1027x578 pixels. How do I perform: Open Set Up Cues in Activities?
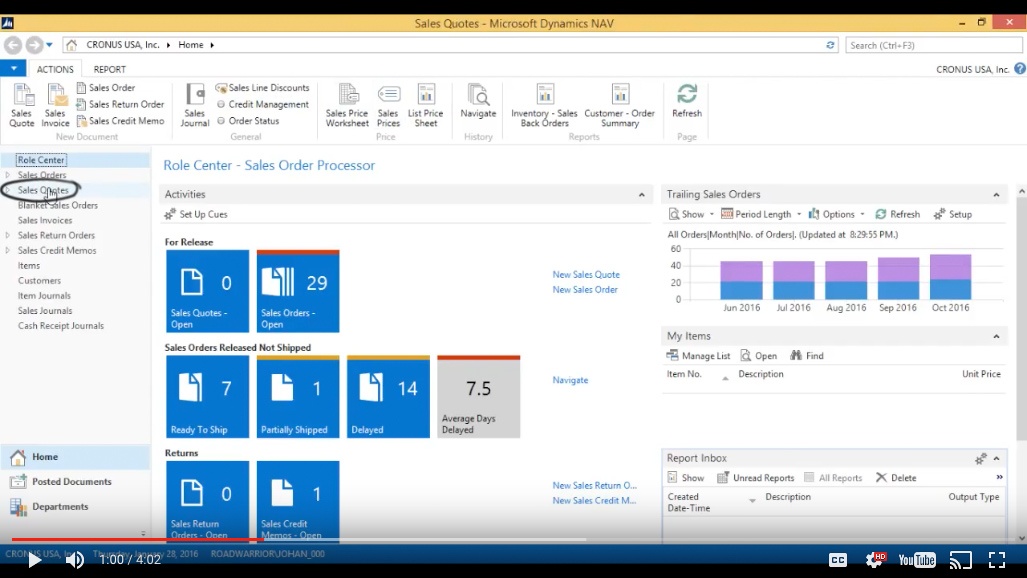tap(196, 214)
